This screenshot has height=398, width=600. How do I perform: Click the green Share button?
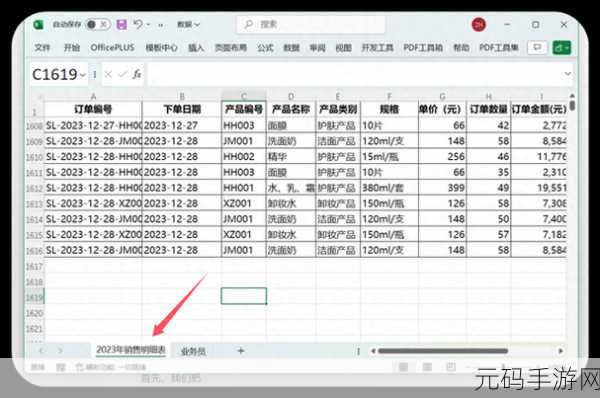pyautogui.click(x=561, y=48)
